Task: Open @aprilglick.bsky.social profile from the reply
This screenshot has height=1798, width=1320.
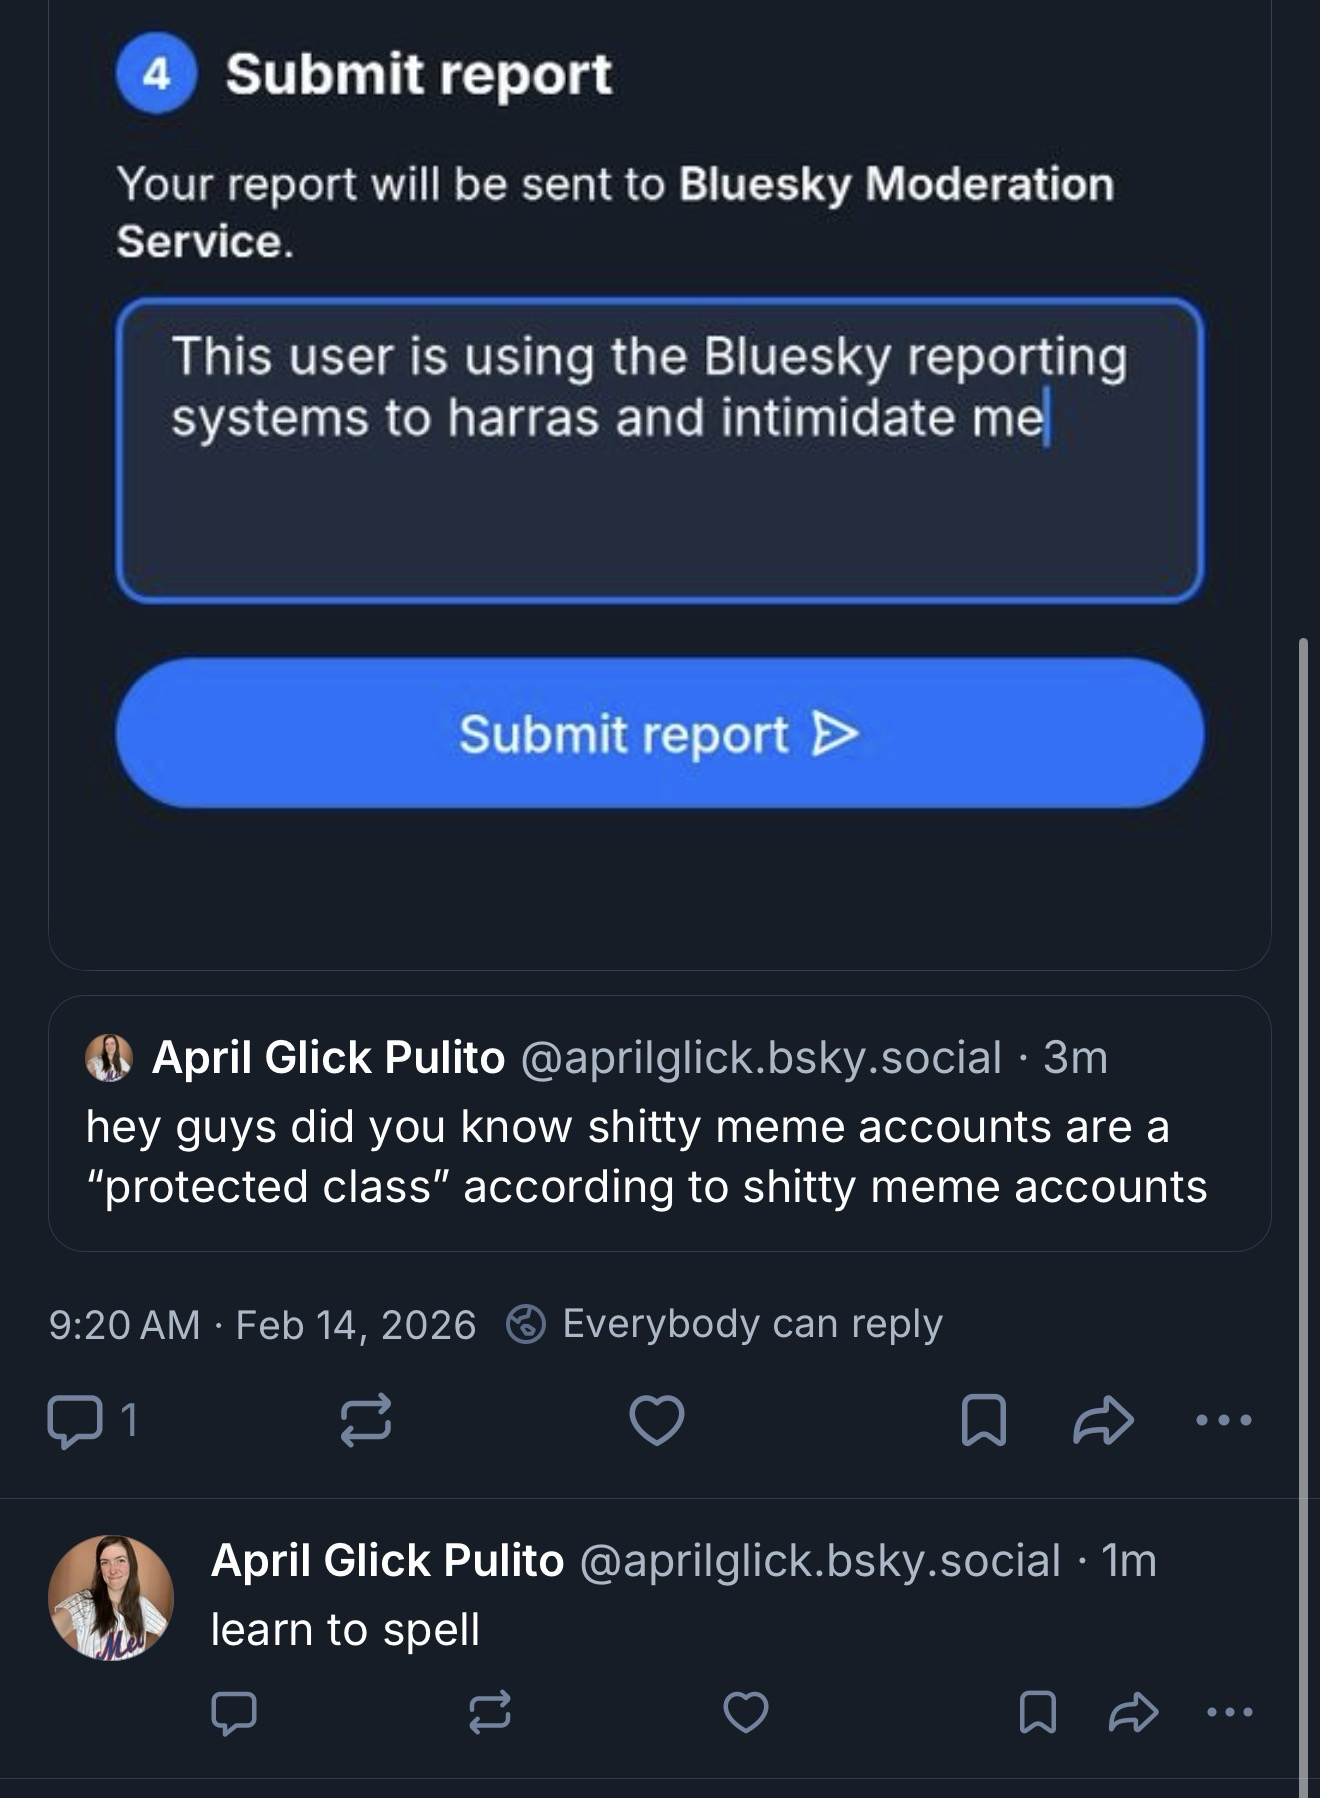Action: (819, 1561)
